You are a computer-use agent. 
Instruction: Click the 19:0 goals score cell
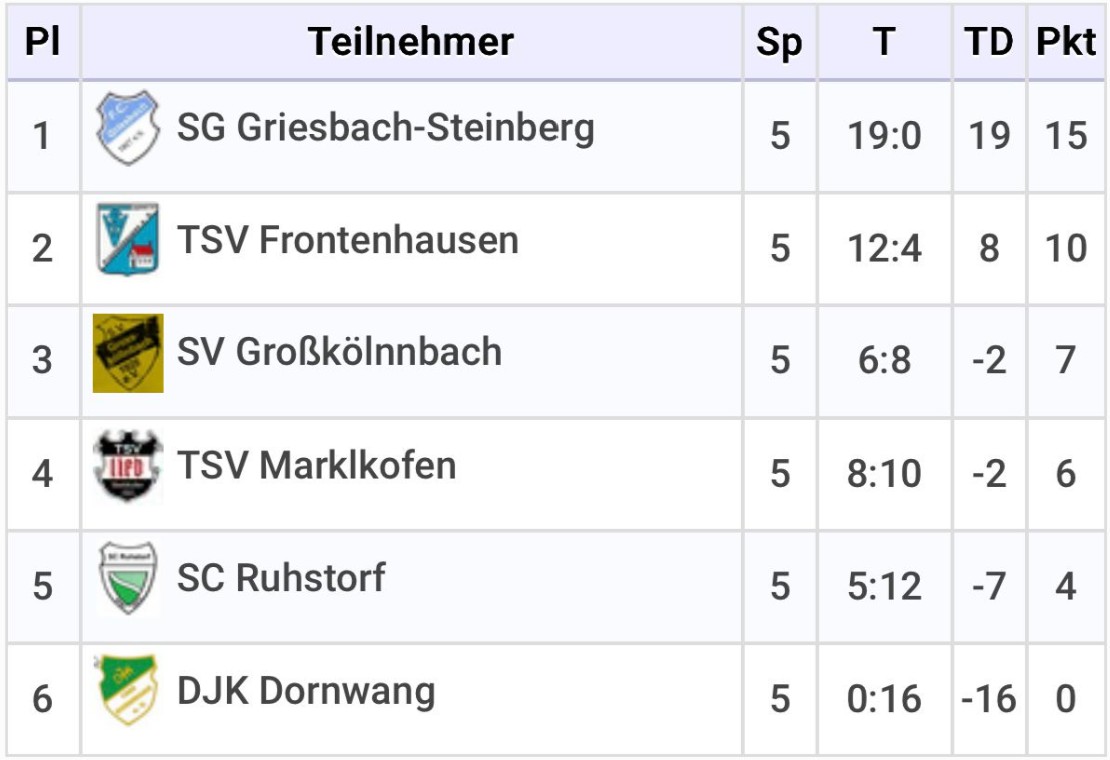(x=884, y=135)
